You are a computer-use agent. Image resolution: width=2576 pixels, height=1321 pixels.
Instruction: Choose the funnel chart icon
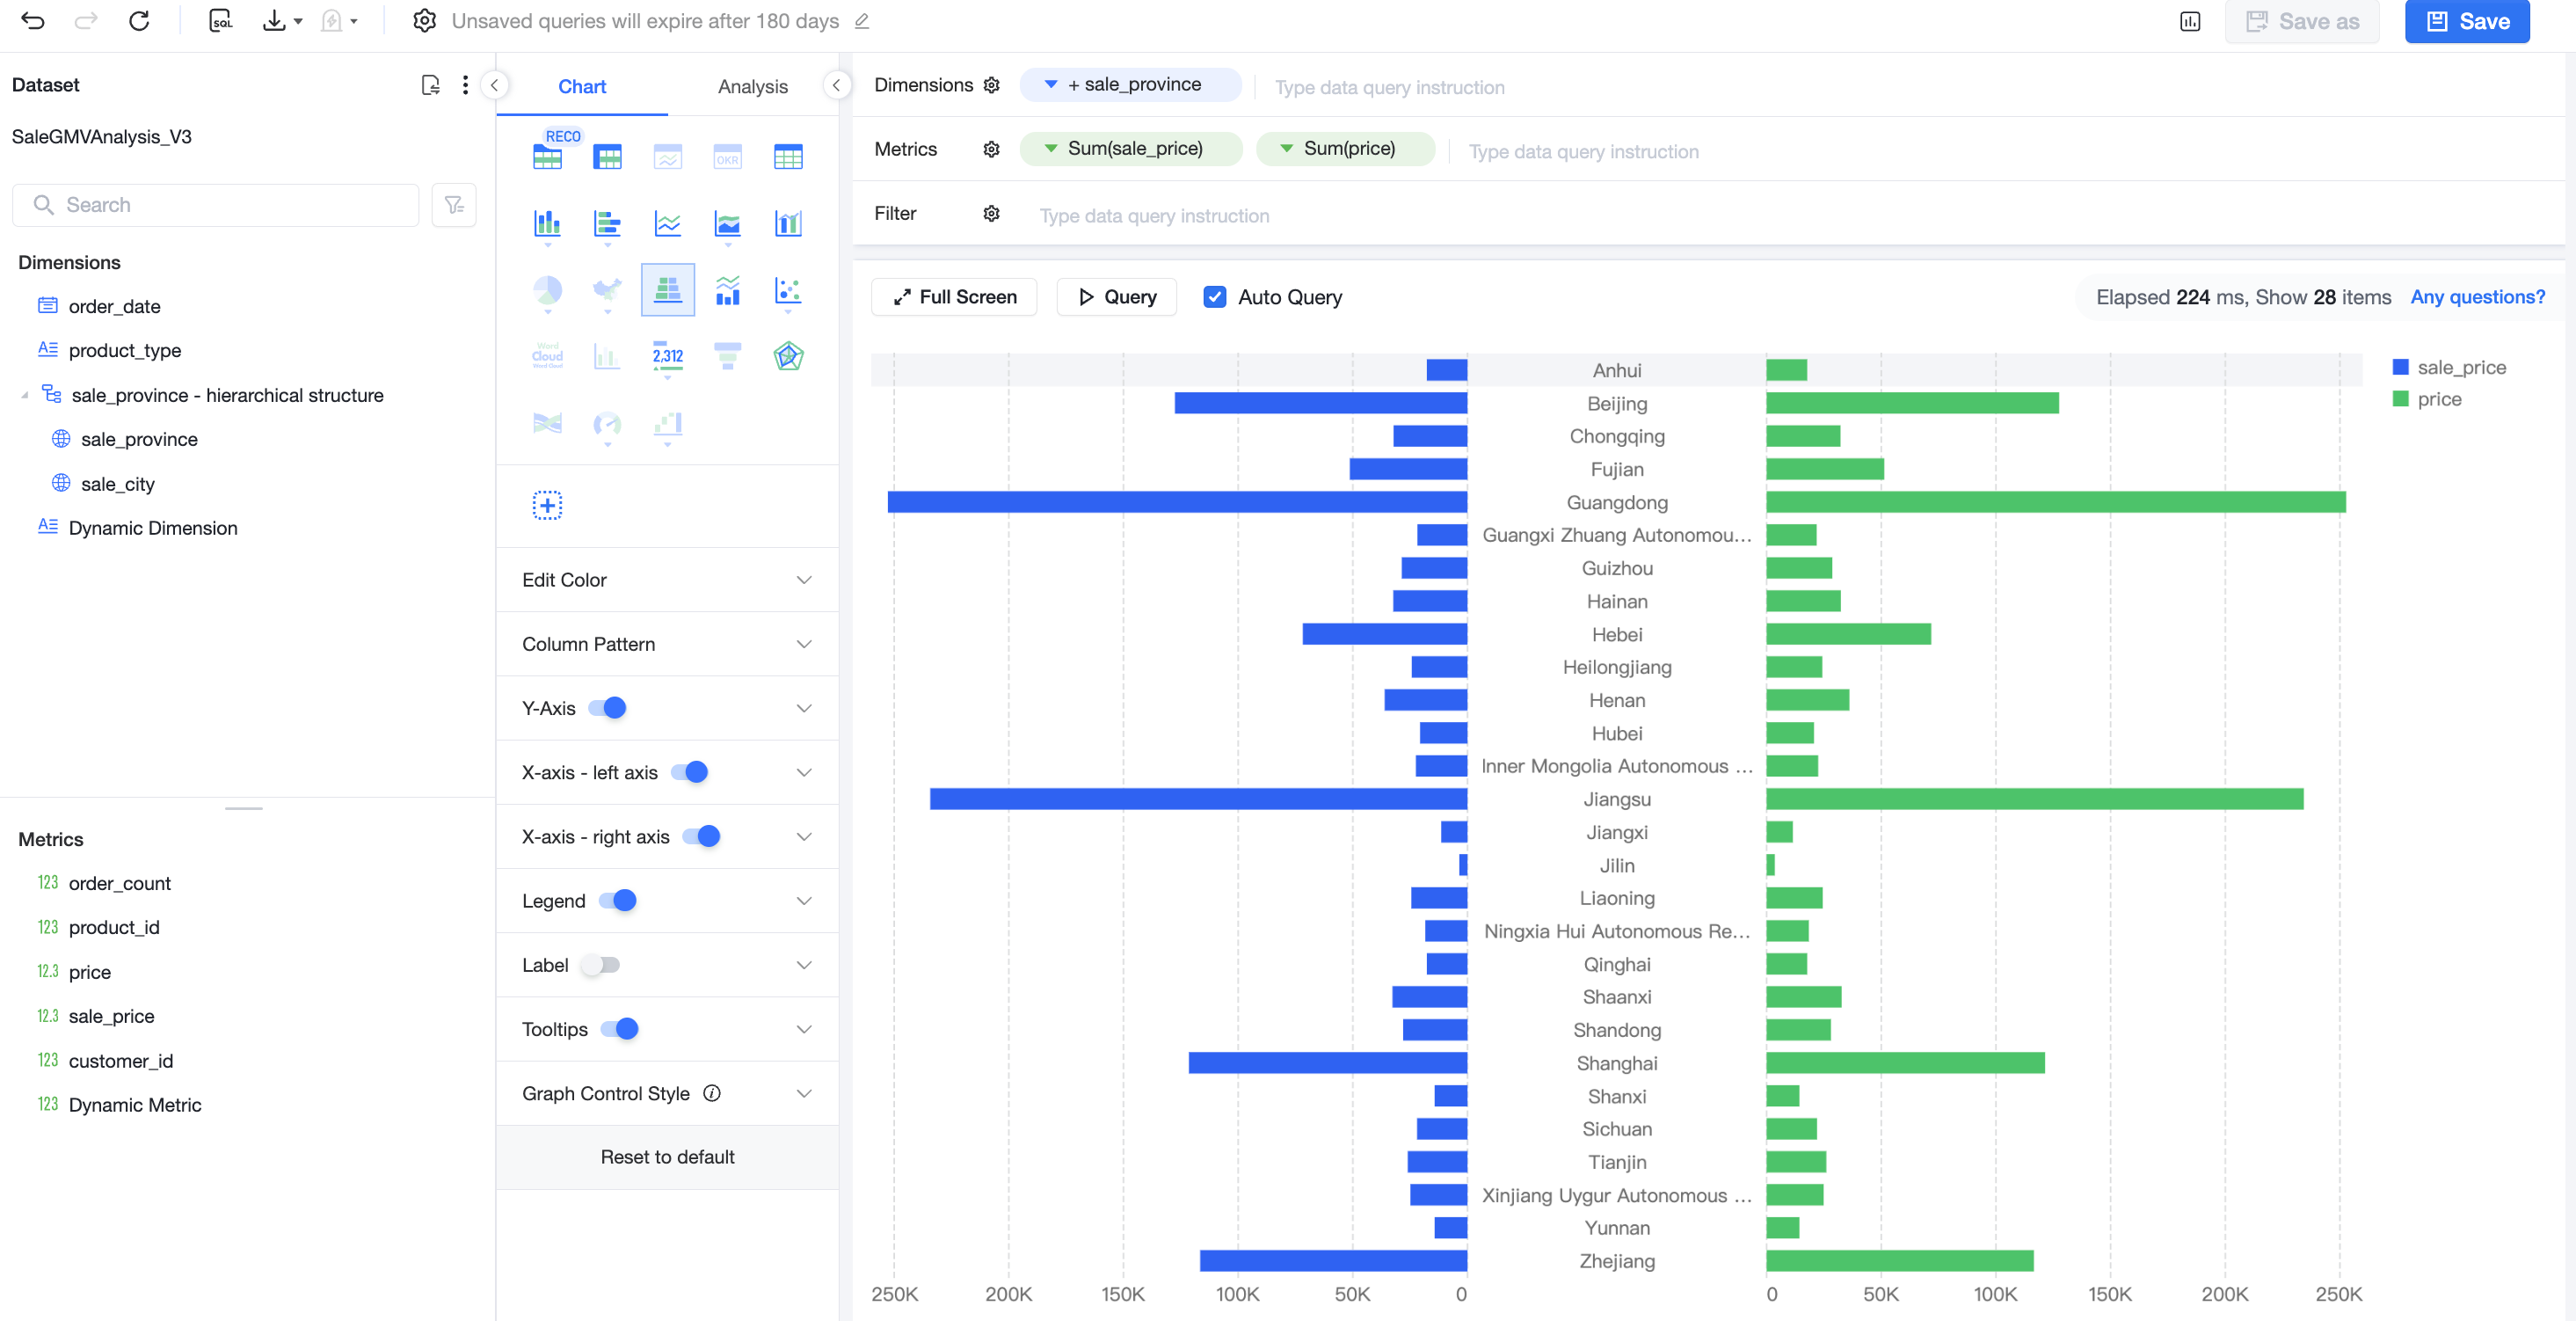[x=727, y=356]
